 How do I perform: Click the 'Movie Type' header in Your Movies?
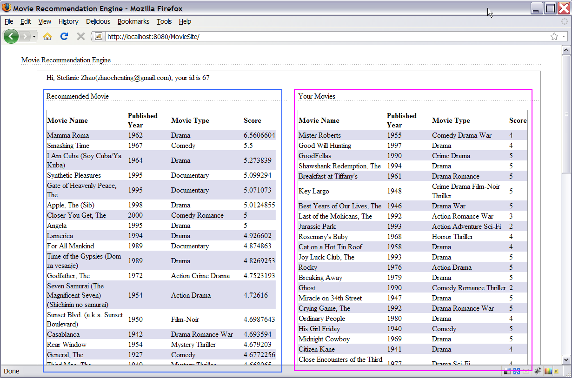[x=451, y=121]
